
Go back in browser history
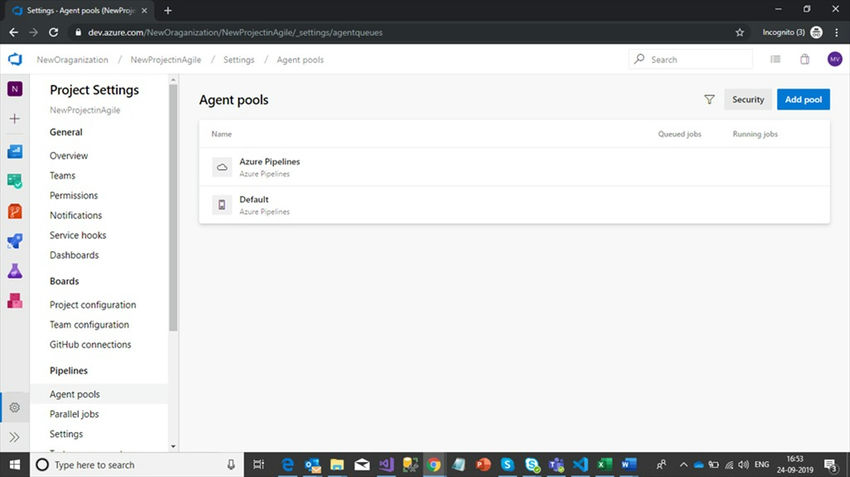pyautogui.click(x=14, y=33)
